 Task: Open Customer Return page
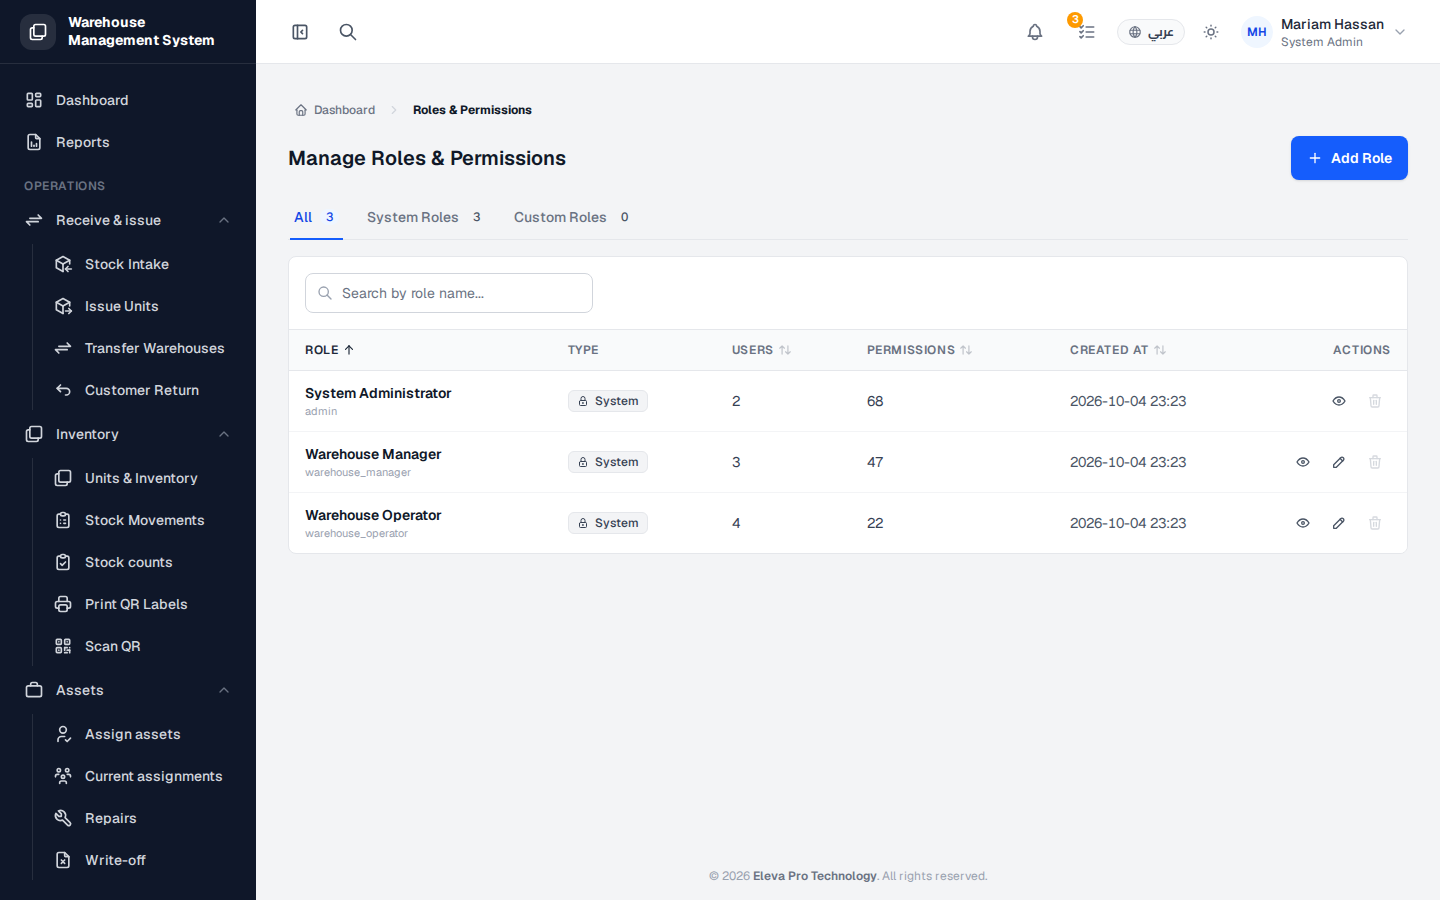142,390
